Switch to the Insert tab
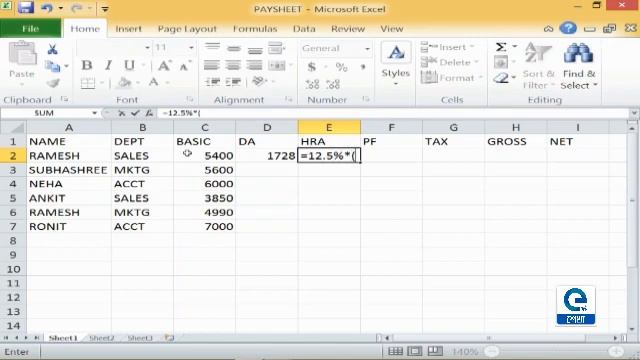 [128, 29]
